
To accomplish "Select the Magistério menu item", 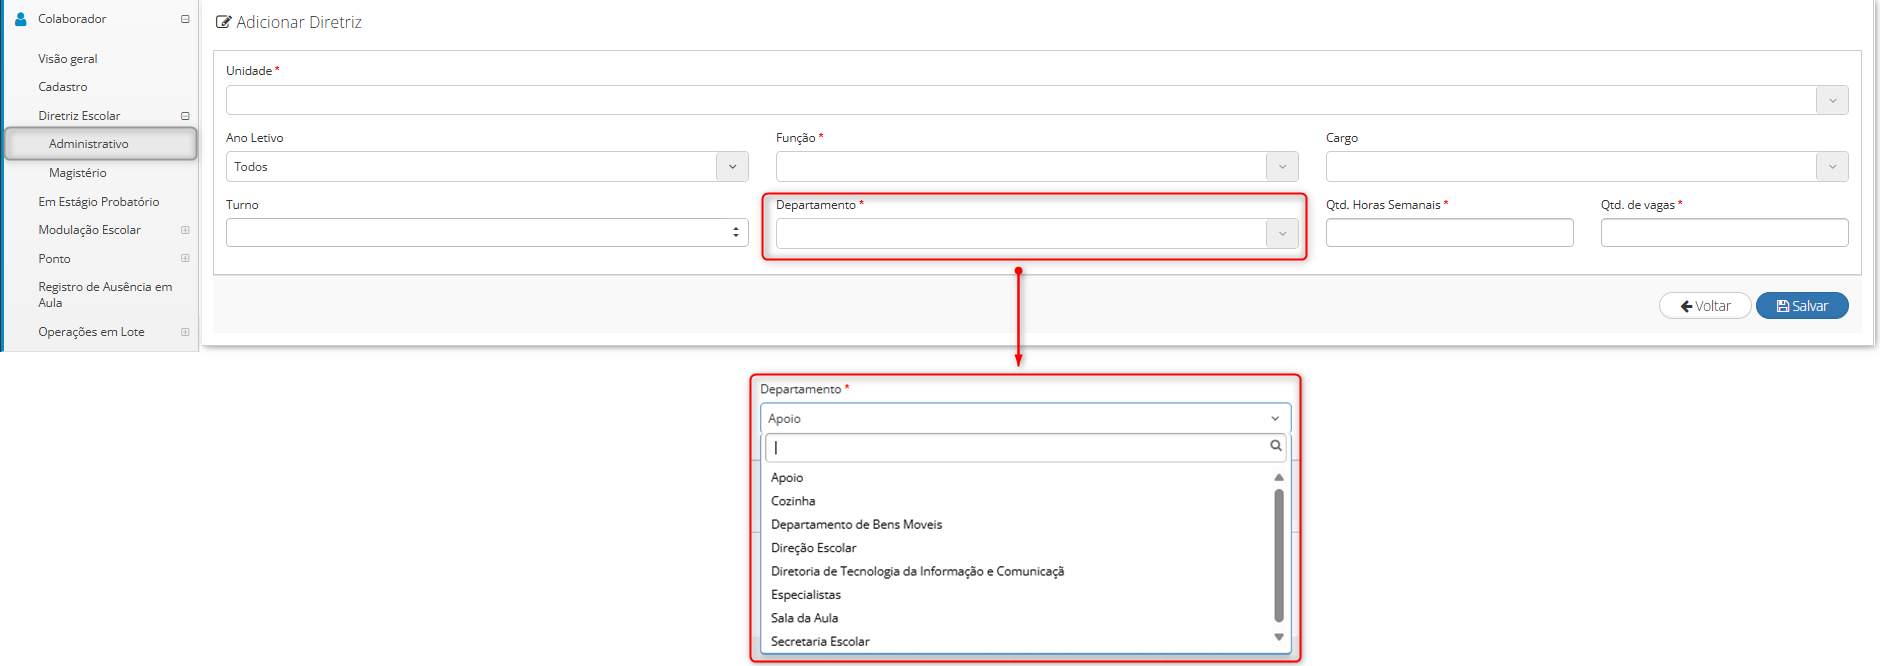I will pos(78,173).
